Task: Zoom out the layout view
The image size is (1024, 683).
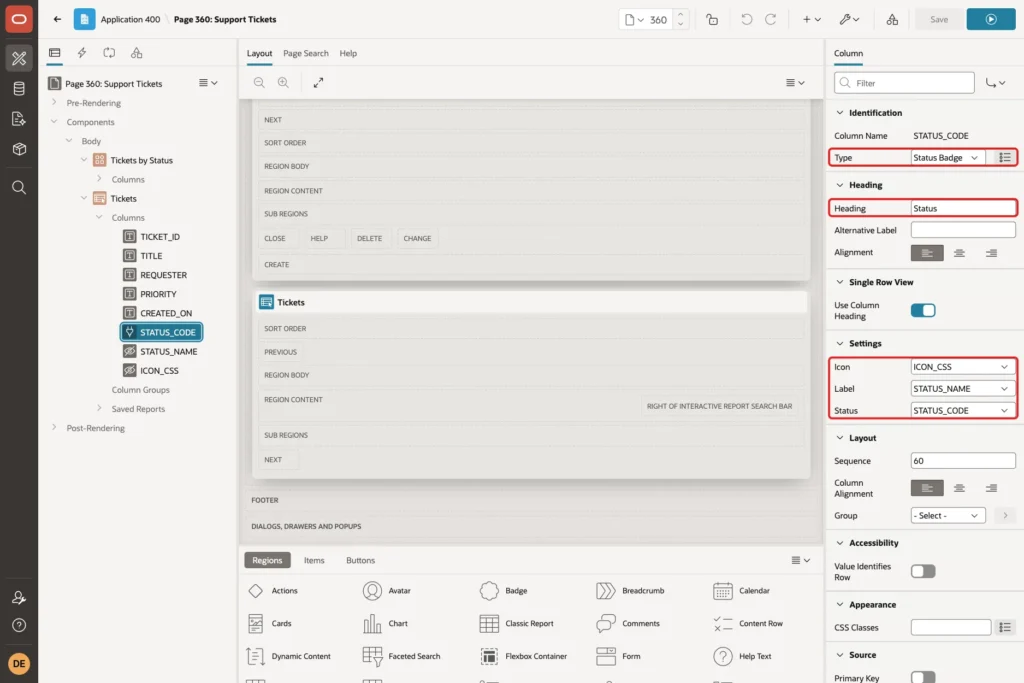Action: click(x=259, y=82)
